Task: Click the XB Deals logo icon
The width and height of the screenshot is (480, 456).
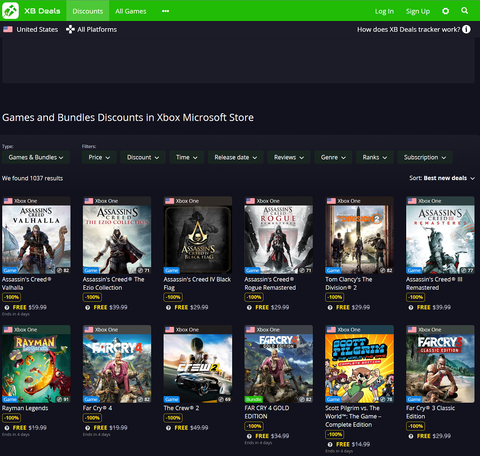Action: coord(10,10)
